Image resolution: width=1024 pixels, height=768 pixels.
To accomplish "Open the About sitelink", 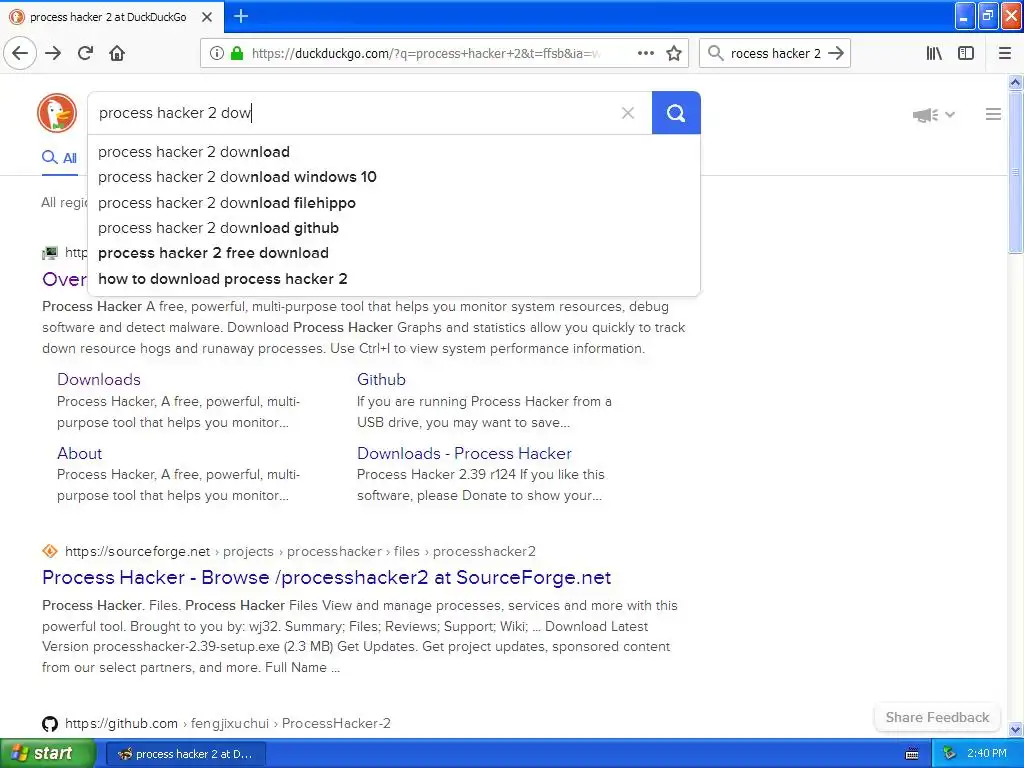I will [x=79, y=453].
